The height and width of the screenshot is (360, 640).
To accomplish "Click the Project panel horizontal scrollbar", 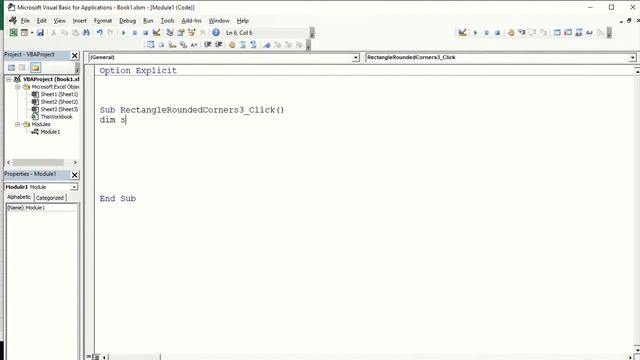I will coord(42,162).
